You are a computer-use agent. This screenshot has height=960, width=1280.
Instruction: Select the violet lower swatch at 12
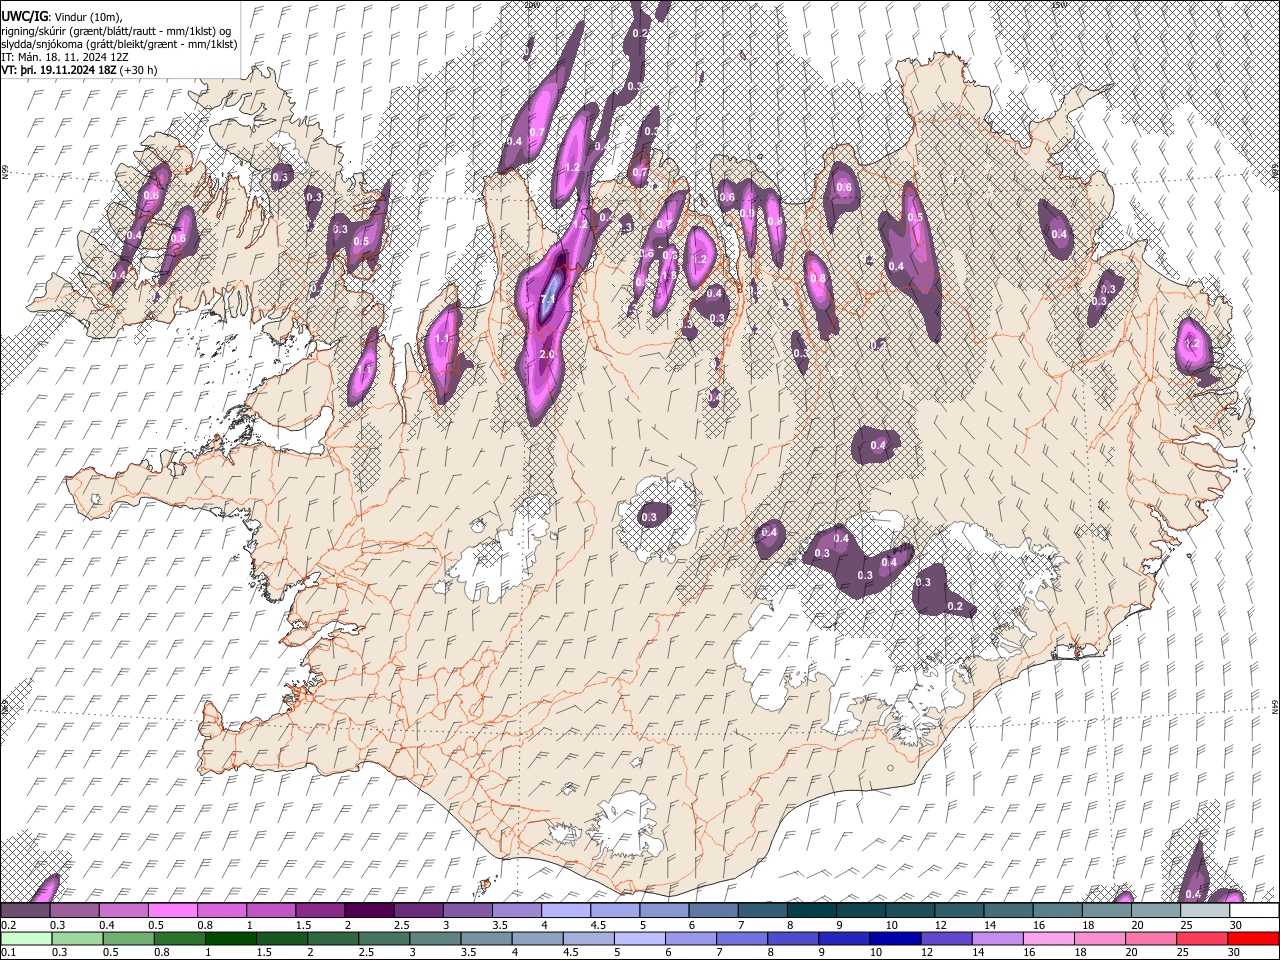[946, 938]
